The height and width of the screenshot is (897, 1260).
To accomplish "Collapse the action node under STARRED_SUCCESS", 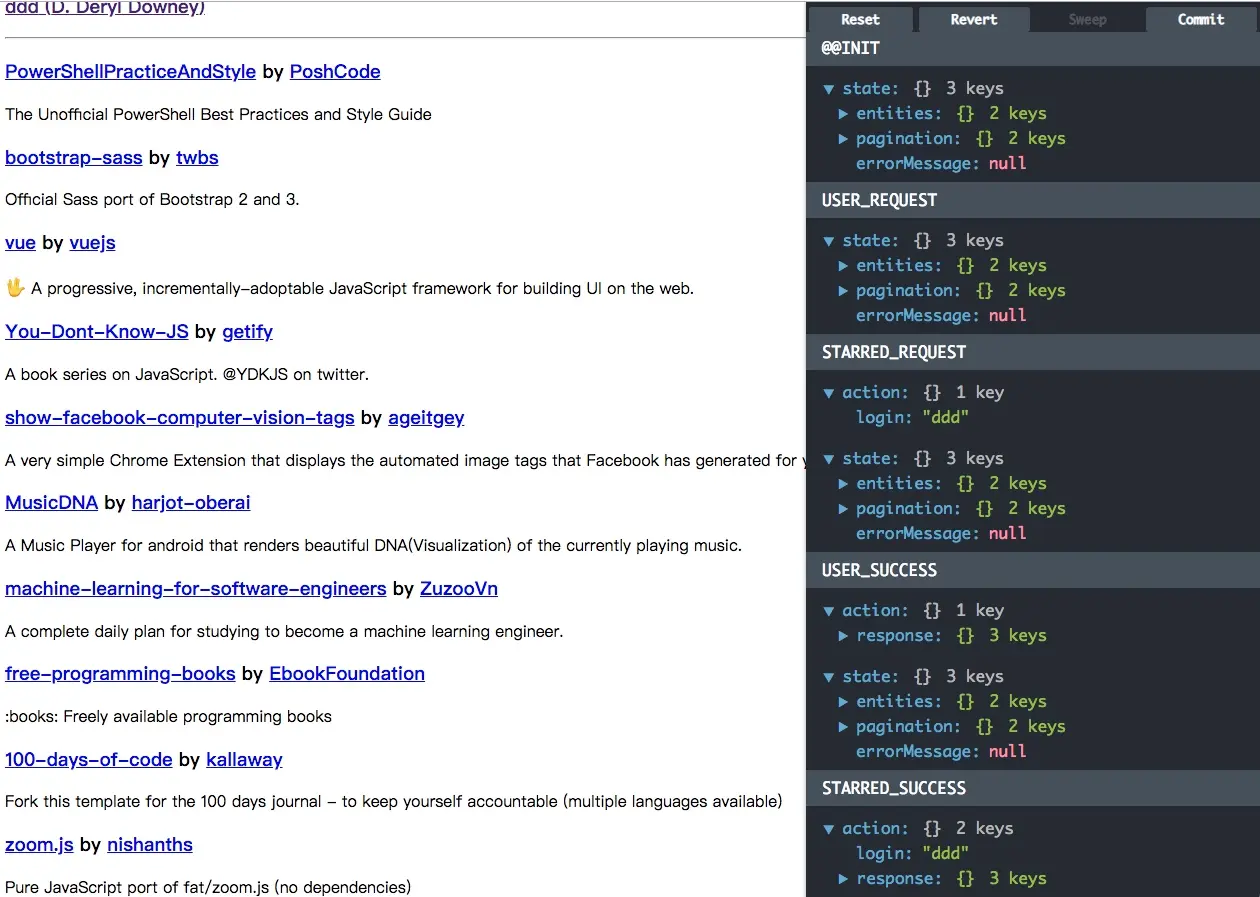I will [828, 829].
